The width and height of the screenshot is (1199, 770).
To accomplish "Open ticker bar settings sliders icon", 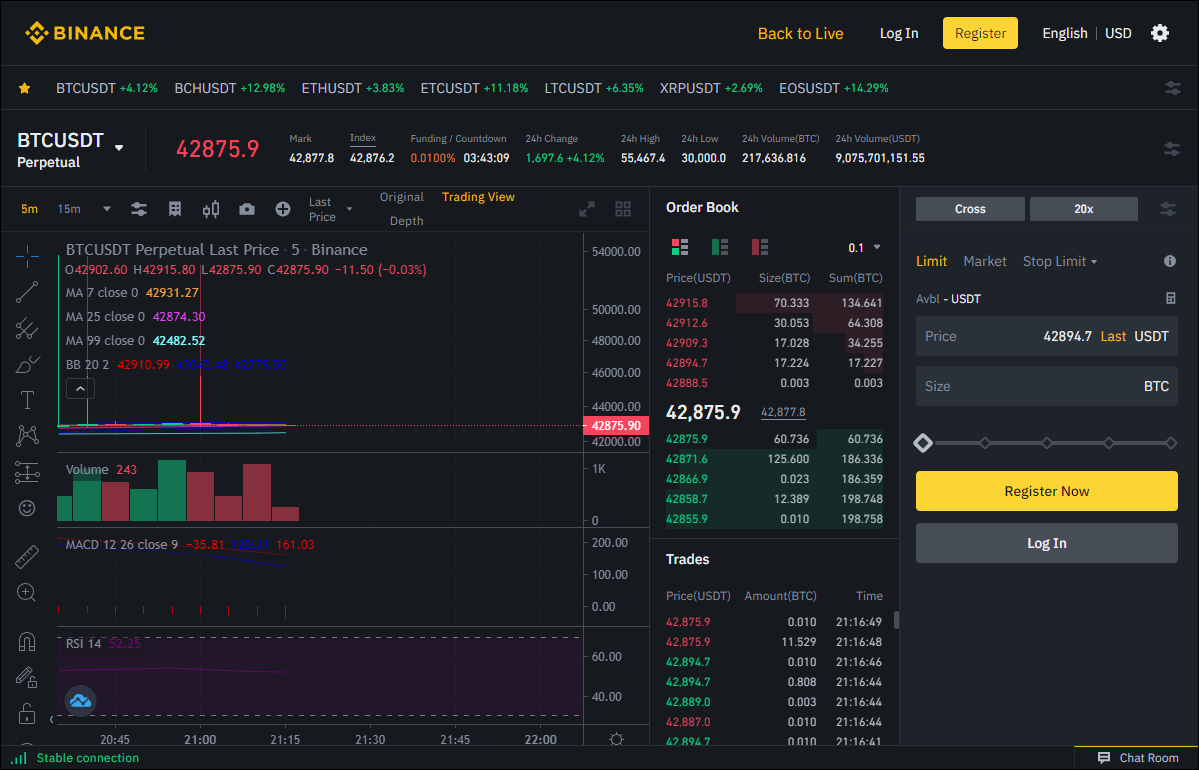I will point(1172,88).
